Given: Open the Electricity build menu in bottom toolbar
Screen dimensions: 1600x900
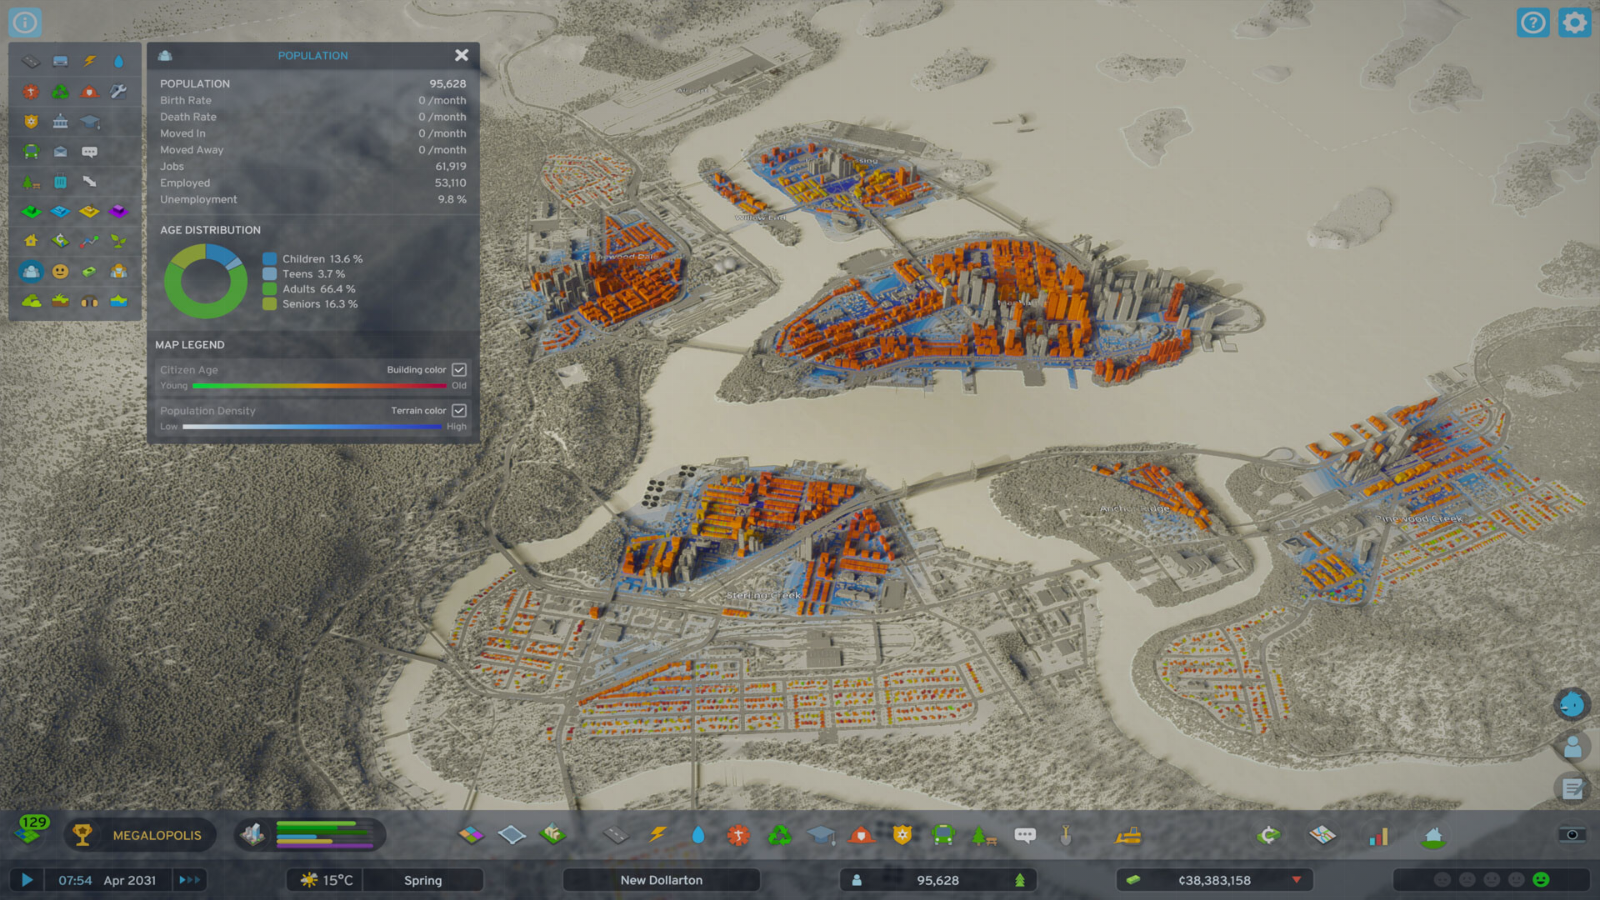Looking at the screenshot, I should [x=657, y=835].
